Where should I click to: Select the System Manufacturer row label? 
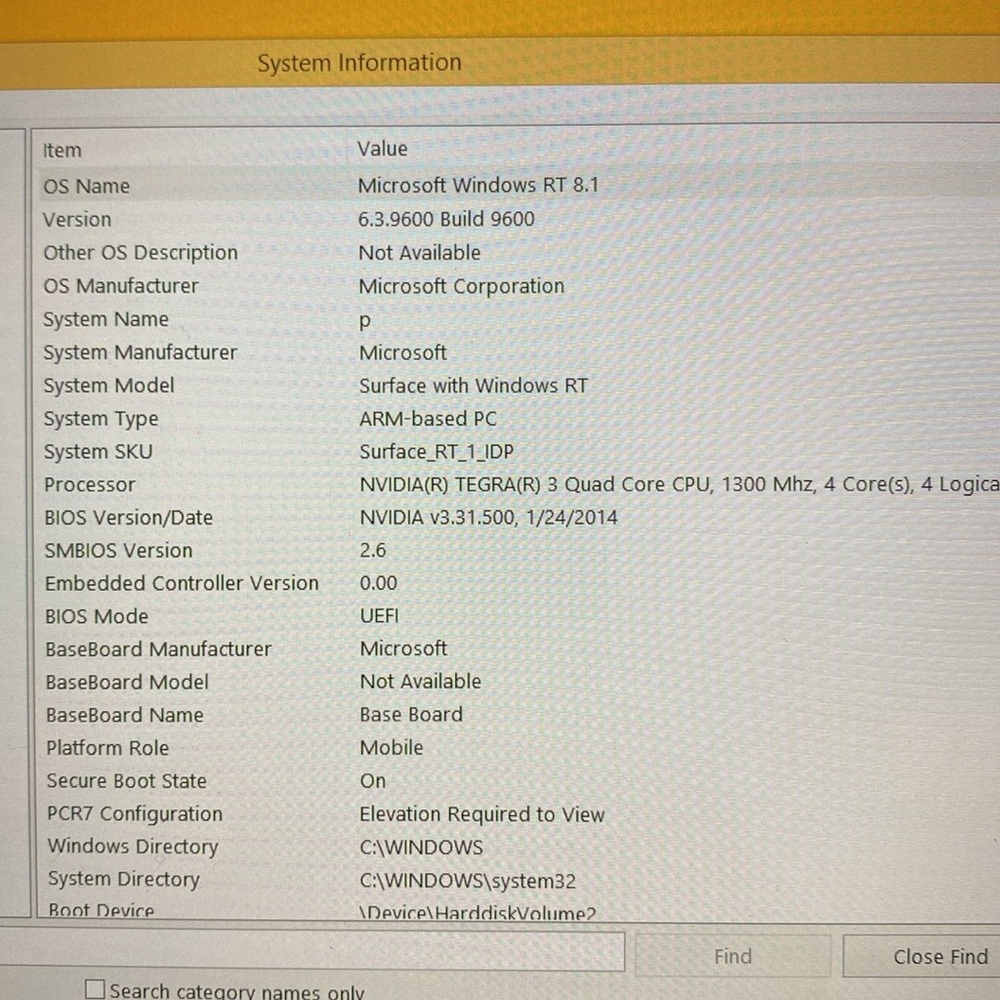click(140, 352)
